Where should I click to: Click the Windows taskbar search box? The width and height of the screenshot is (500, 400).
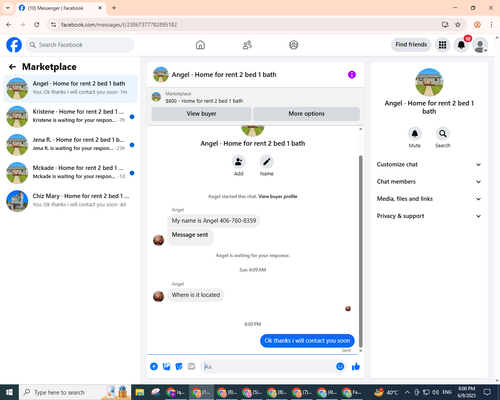click(x=75, y=392)
